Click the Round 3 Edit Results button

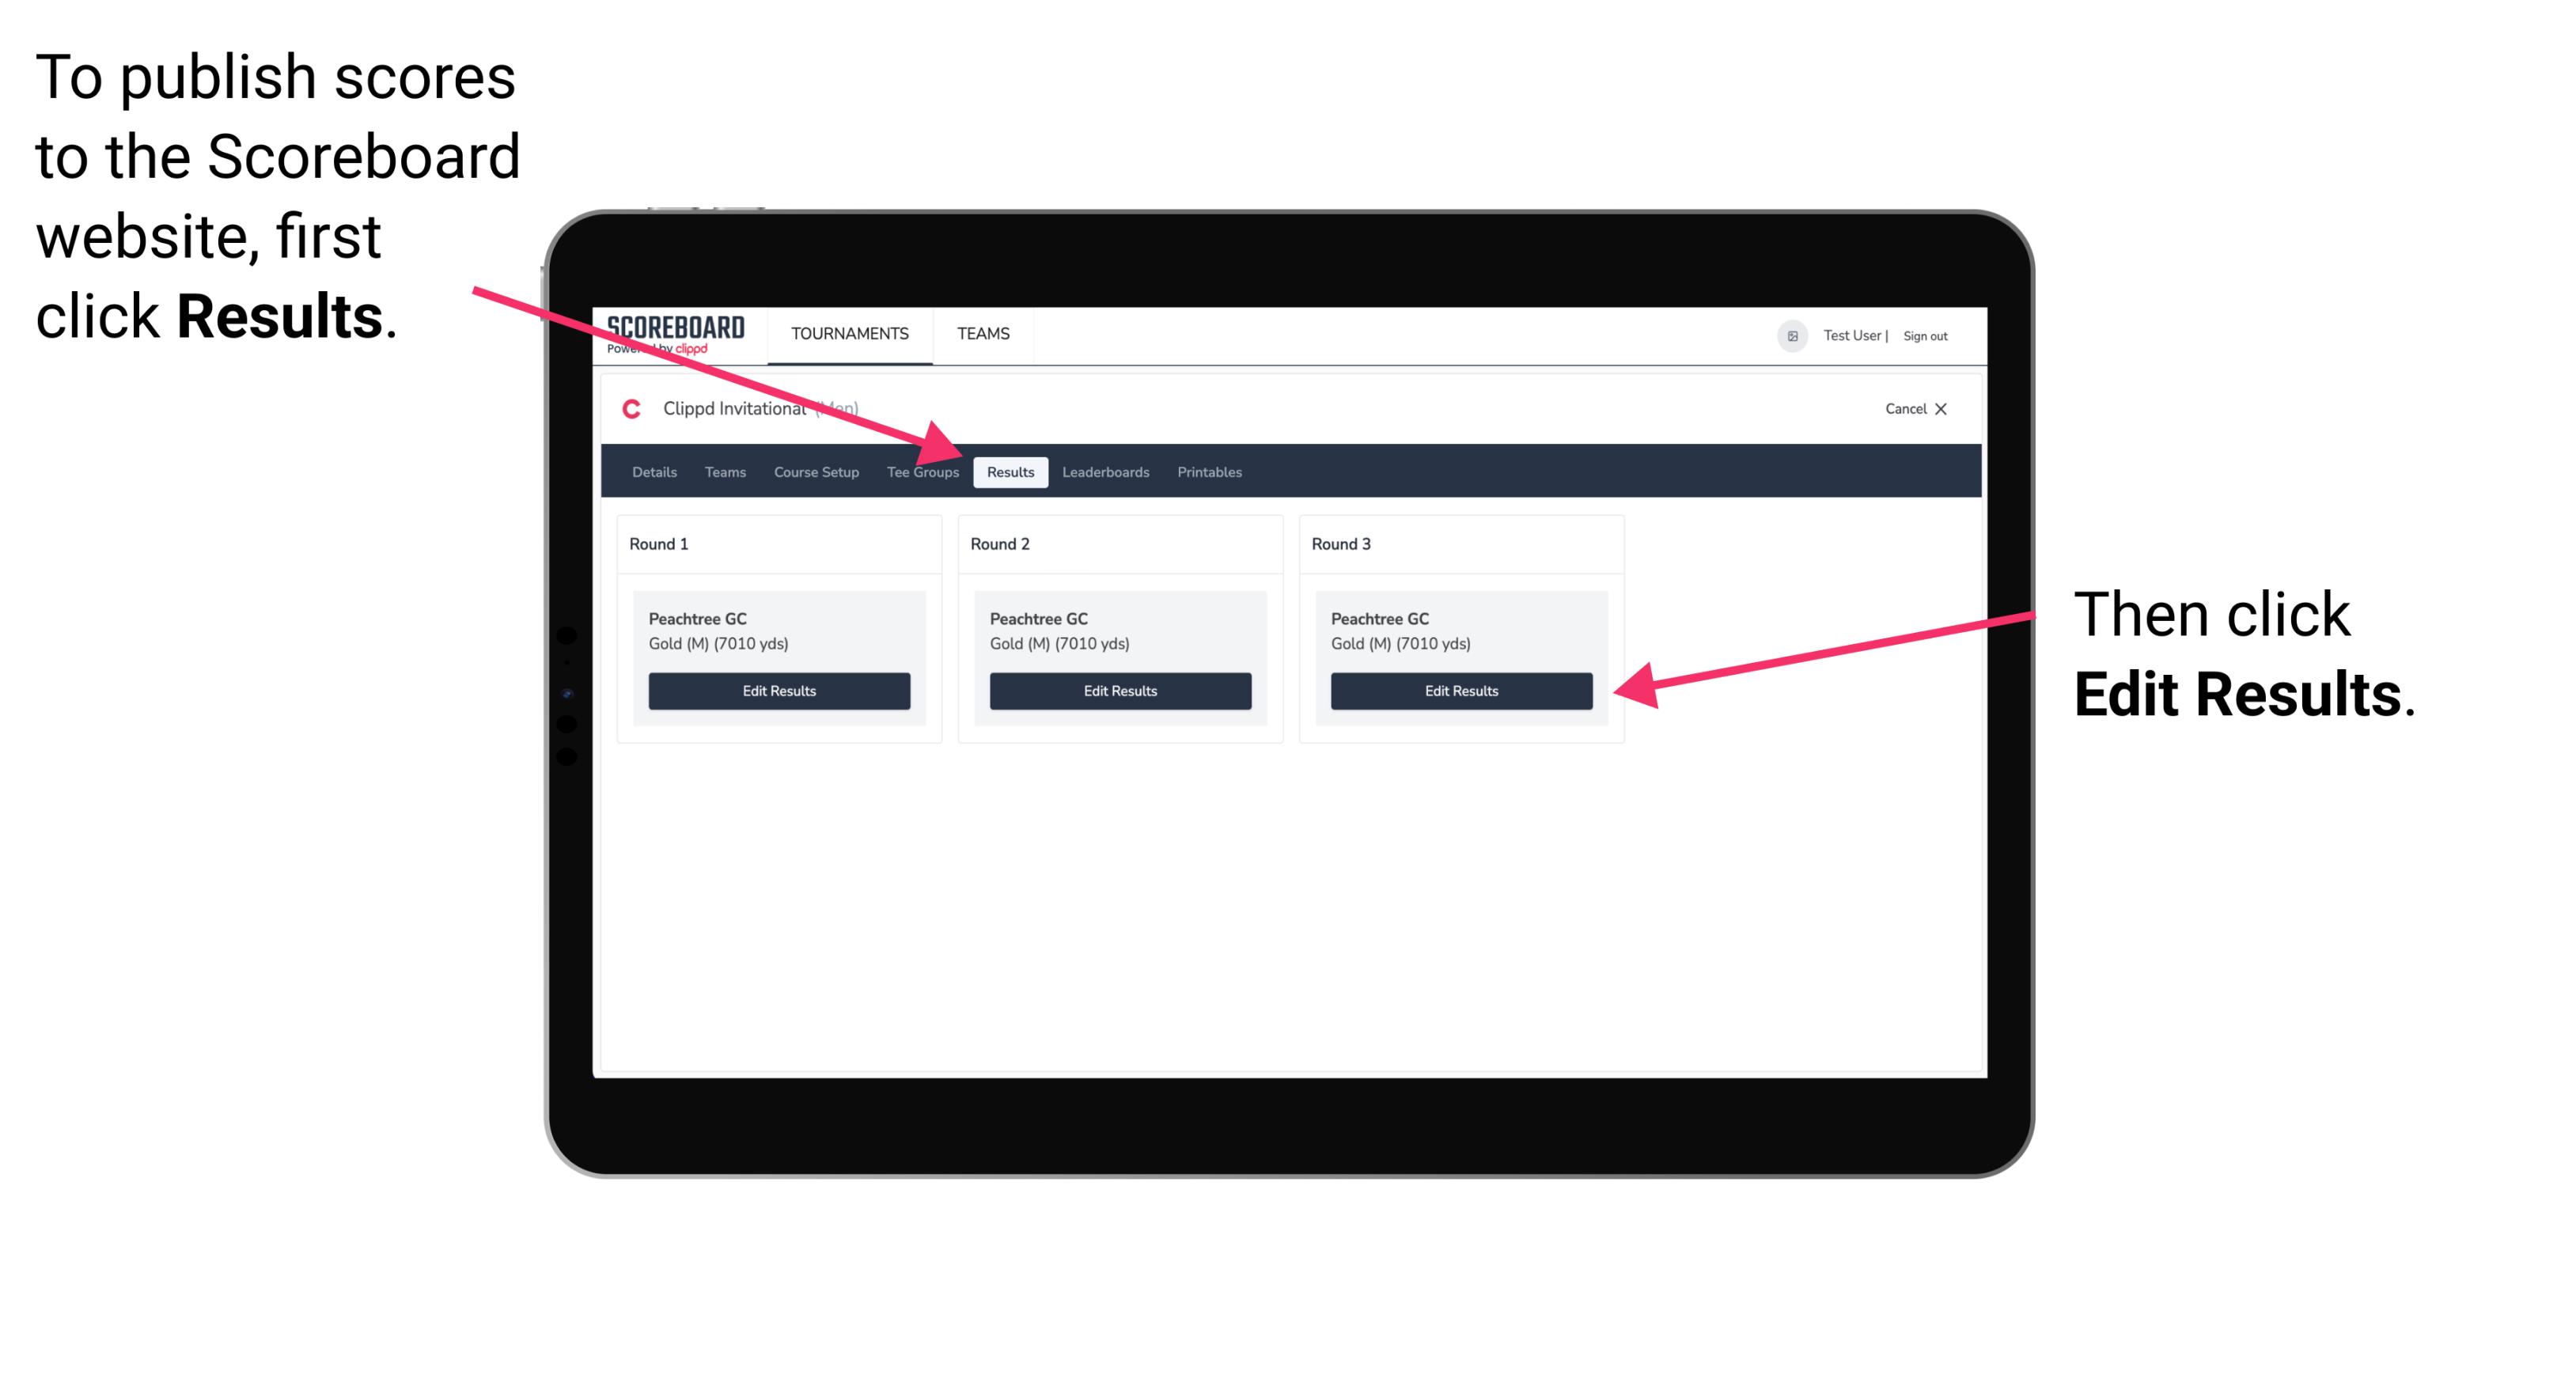coord(1460,691)
